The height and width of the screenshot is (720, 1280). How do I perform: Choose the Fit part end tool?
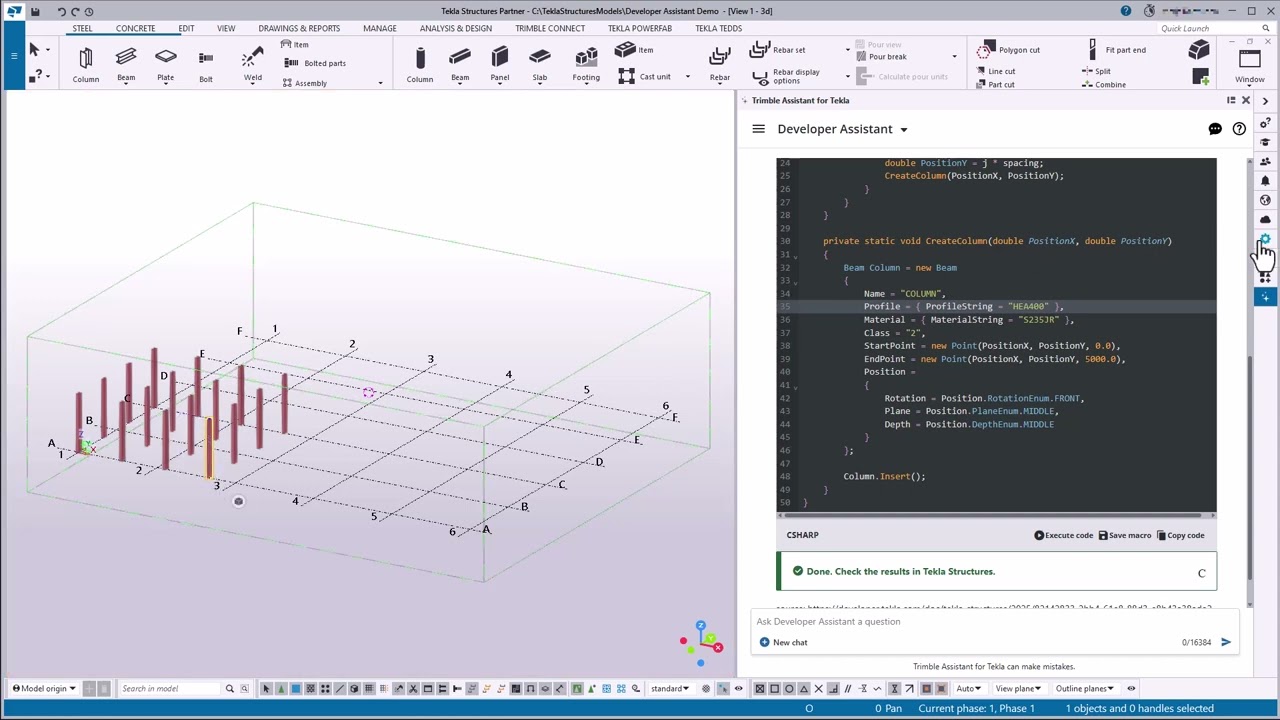click(x=1117, y=50)
